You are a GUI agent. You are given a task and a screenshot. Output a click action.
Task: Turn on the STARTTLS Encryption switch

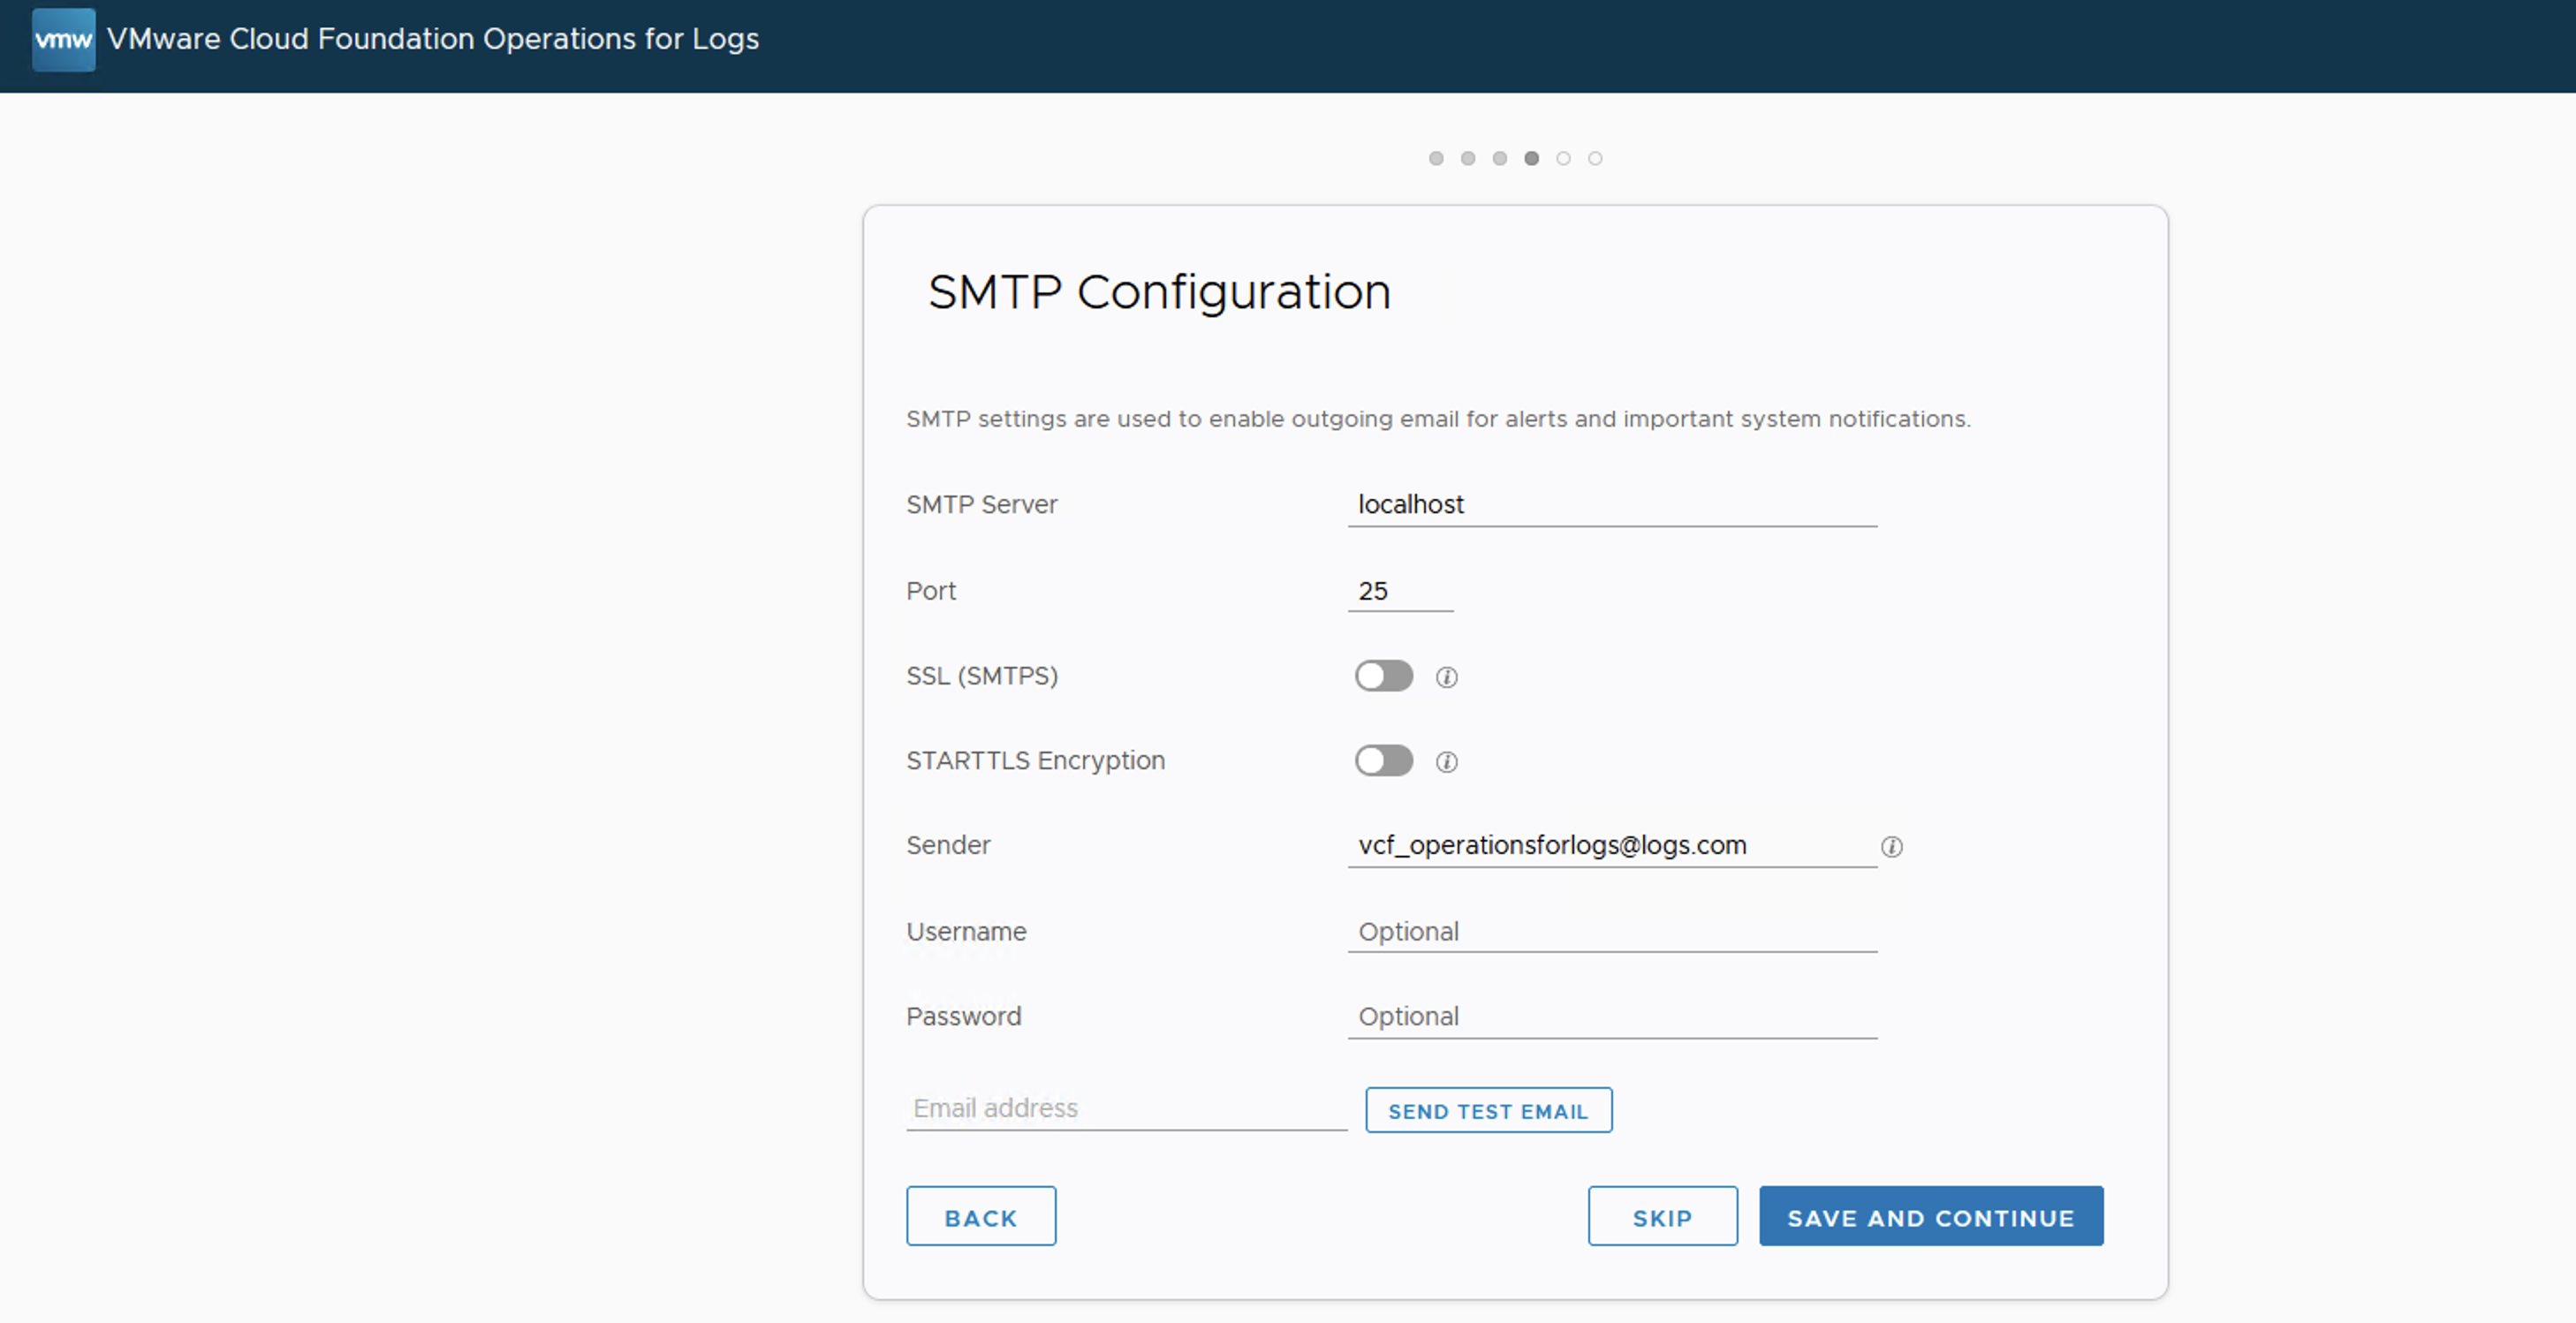pos(1383,761)
